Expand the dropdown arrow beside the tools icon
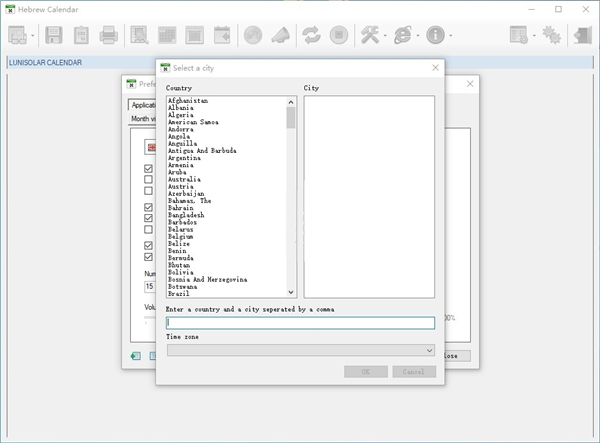Viewport: 600px width, 443px height. pyautogui.click(x=385, y=36)
